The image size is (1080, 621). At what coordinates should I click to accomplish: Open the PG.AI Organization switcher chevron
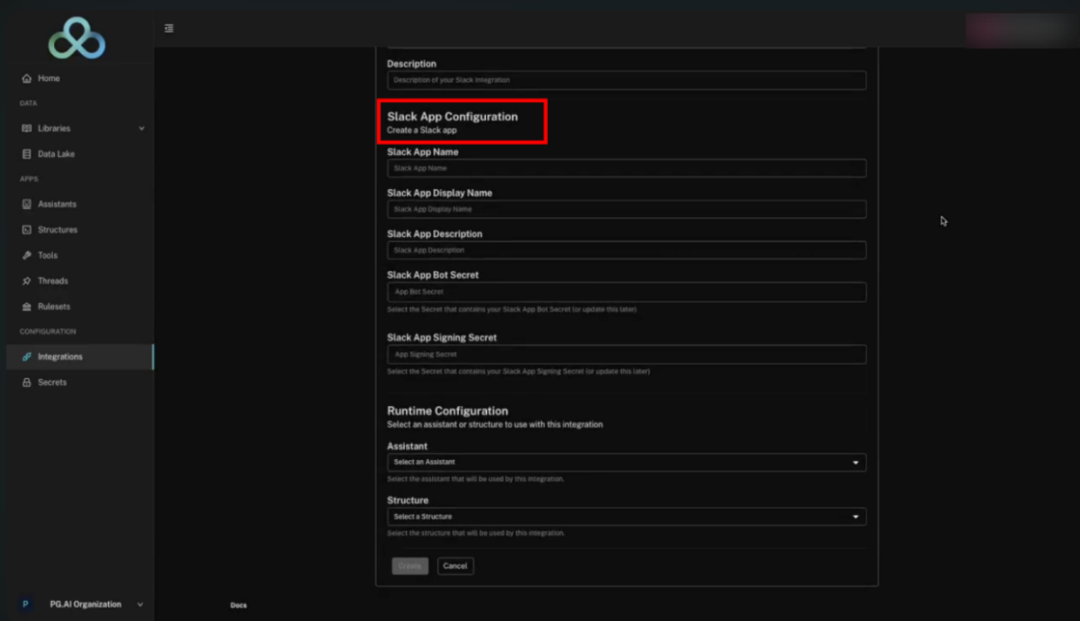coord(140,604)
